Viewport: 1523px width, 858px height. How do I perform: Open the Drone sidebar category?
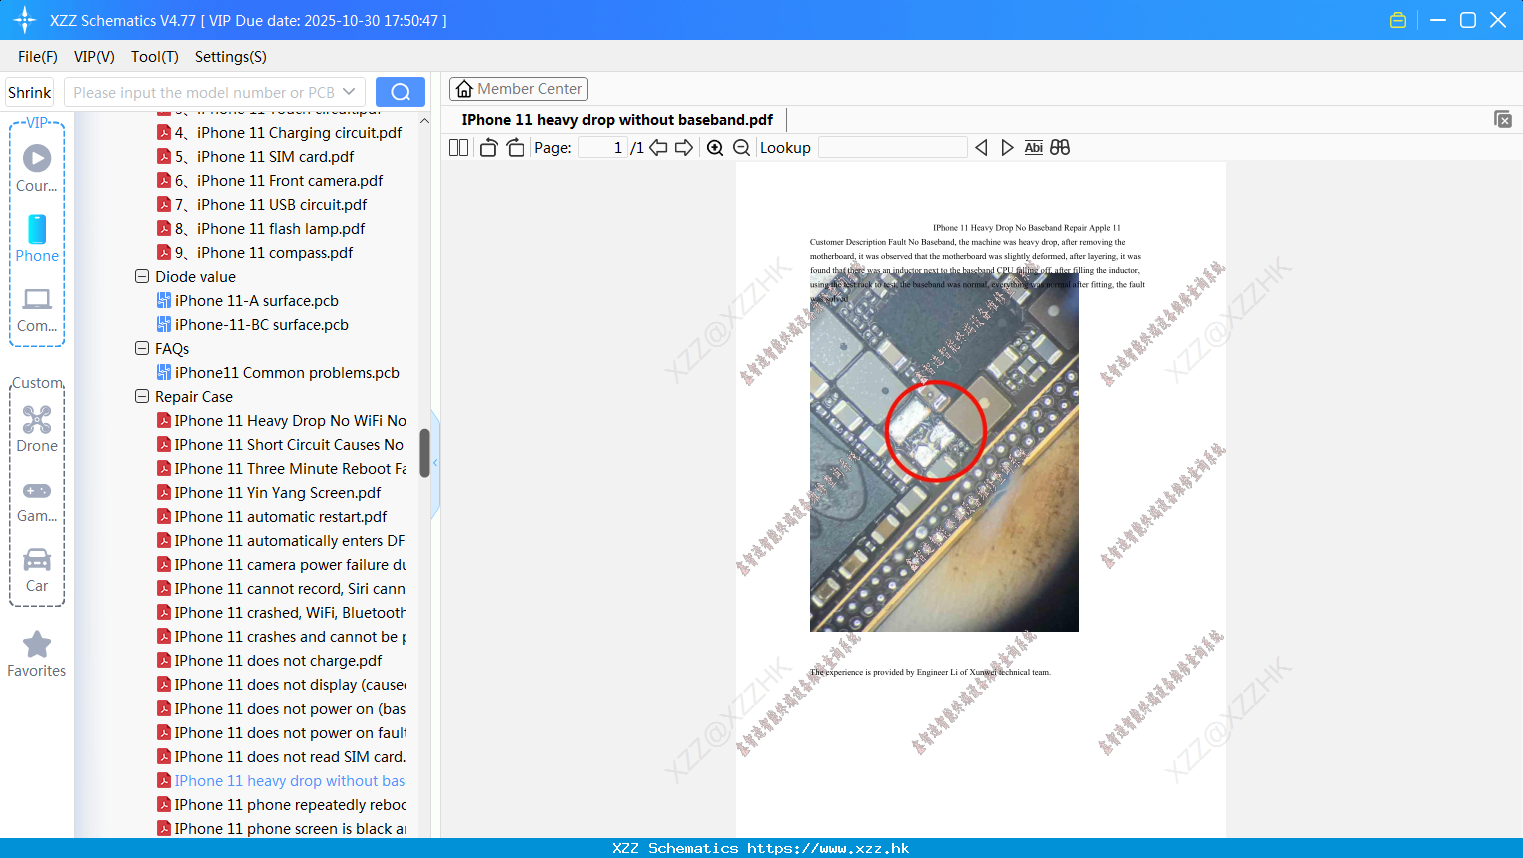(x=37, y=429)
